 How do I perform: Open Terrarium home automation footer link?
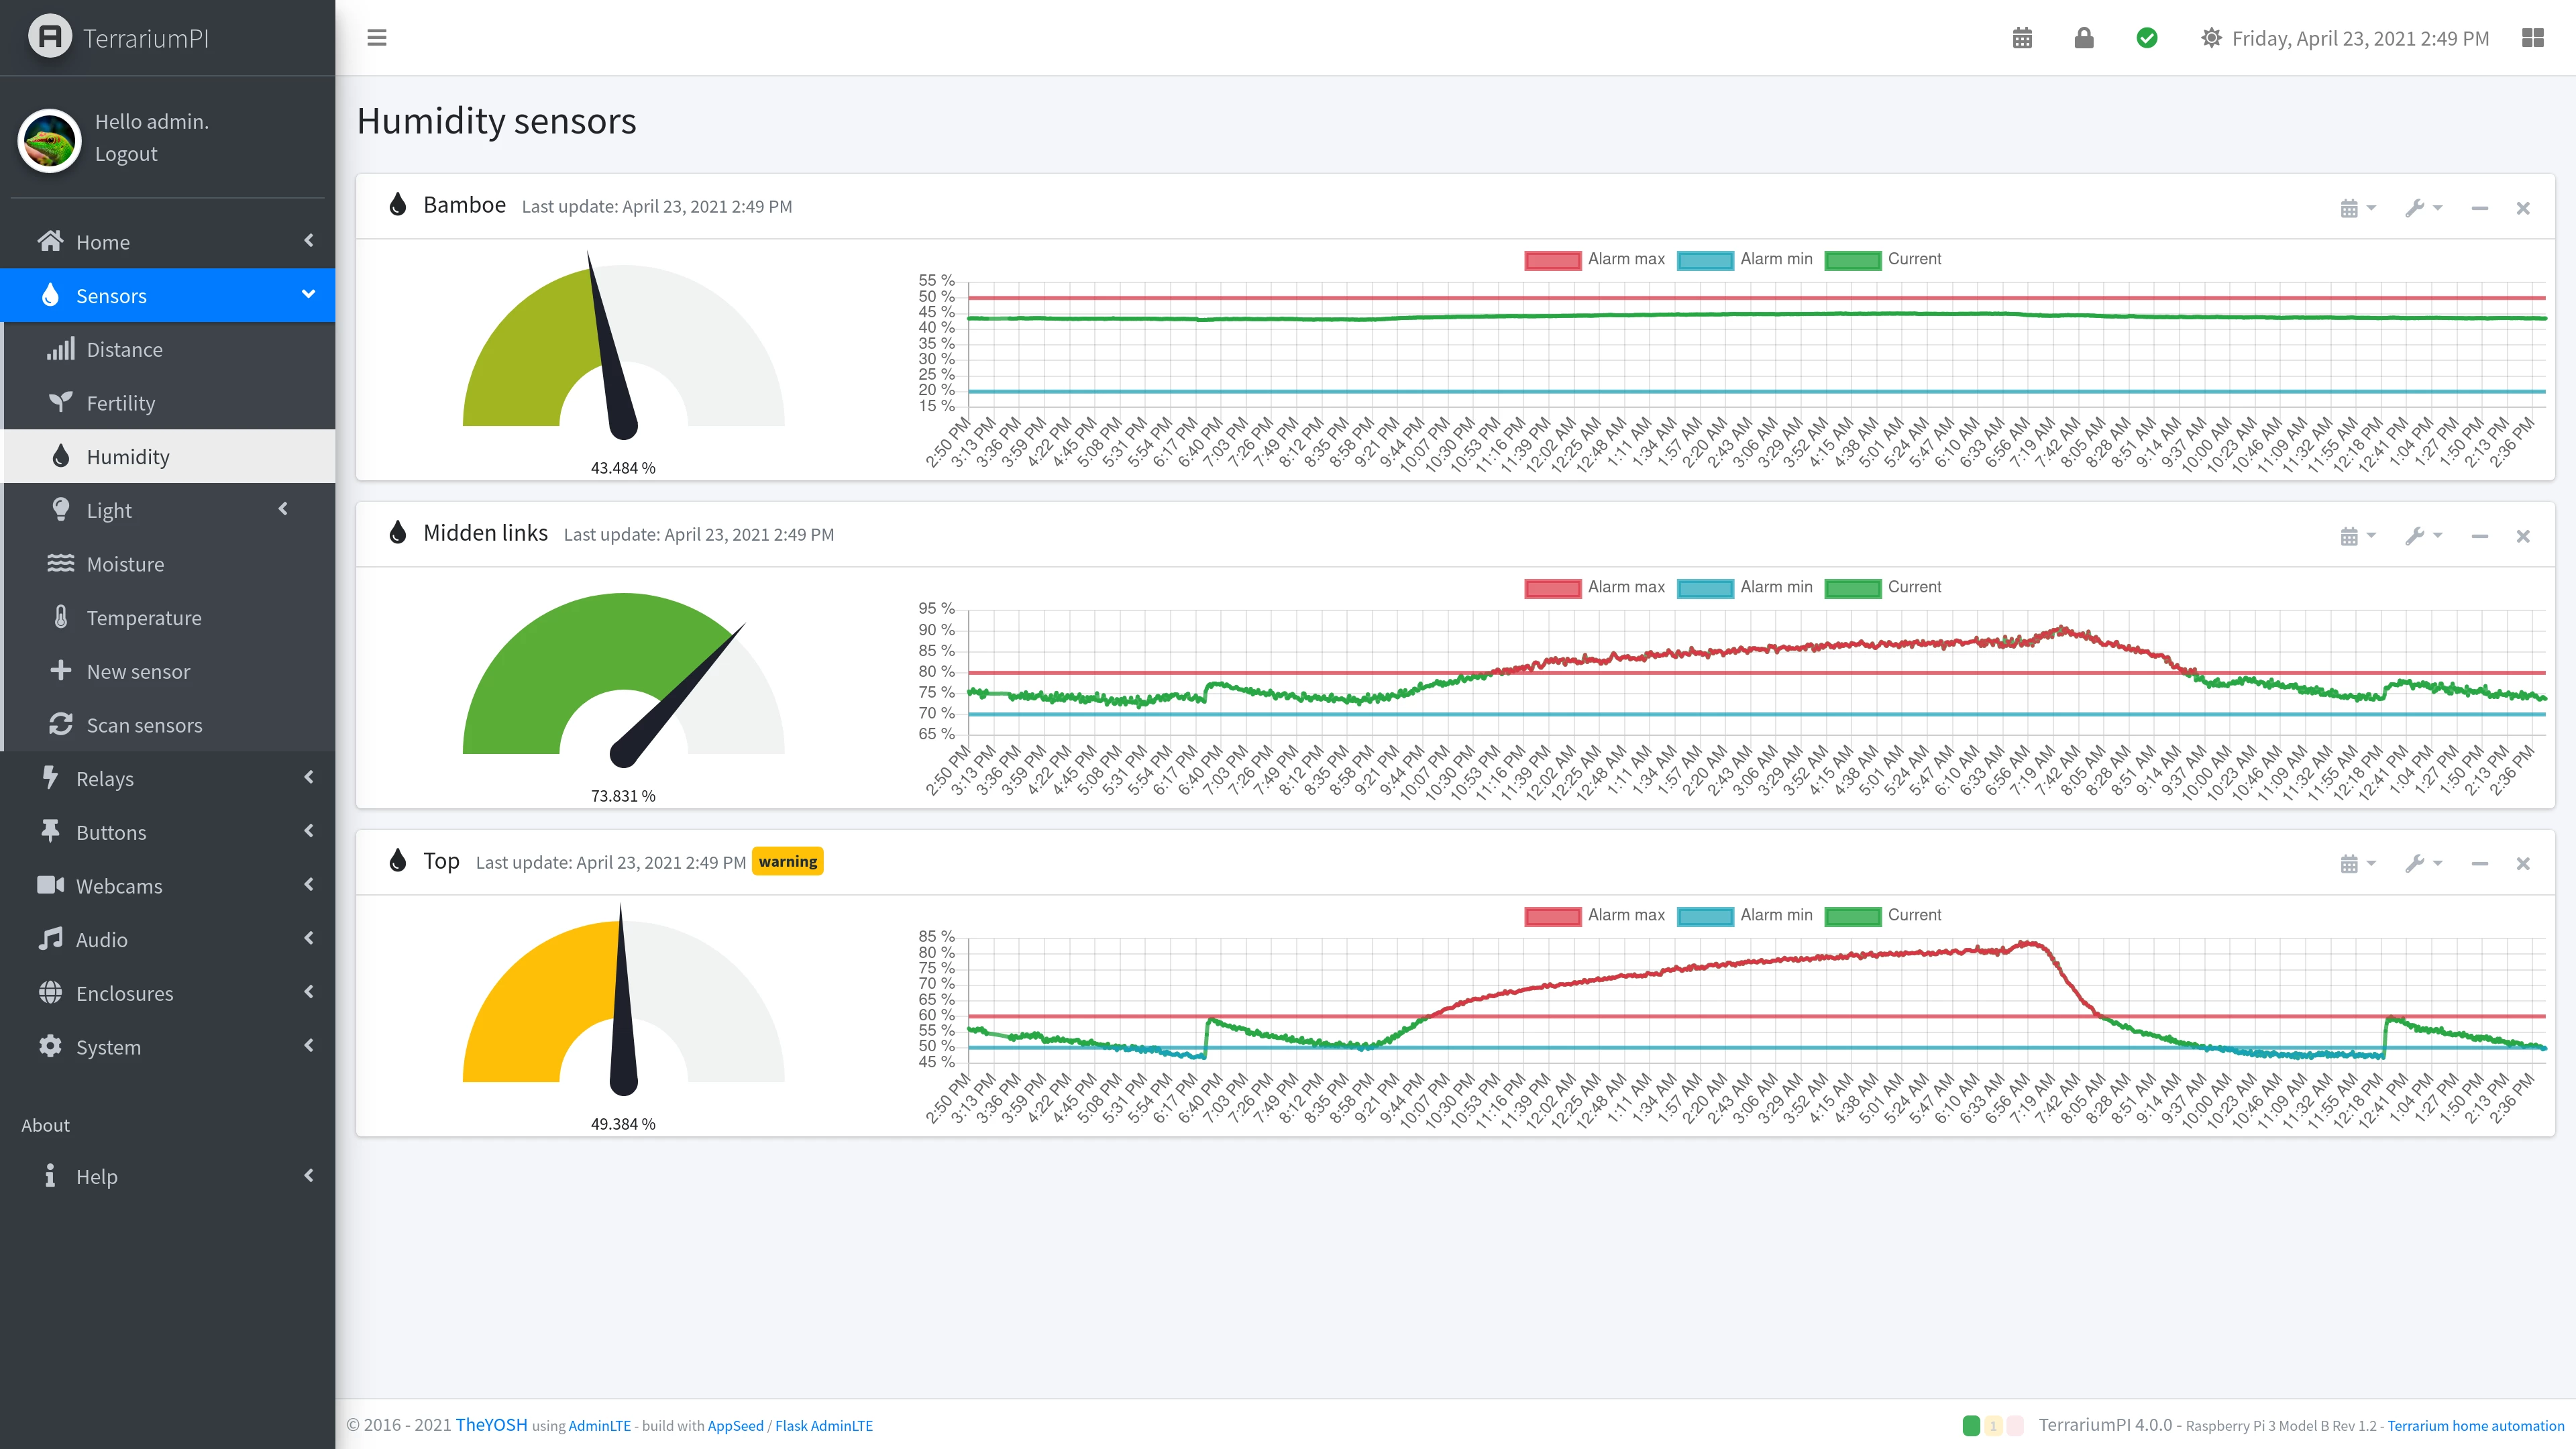pos(2475,1425)
